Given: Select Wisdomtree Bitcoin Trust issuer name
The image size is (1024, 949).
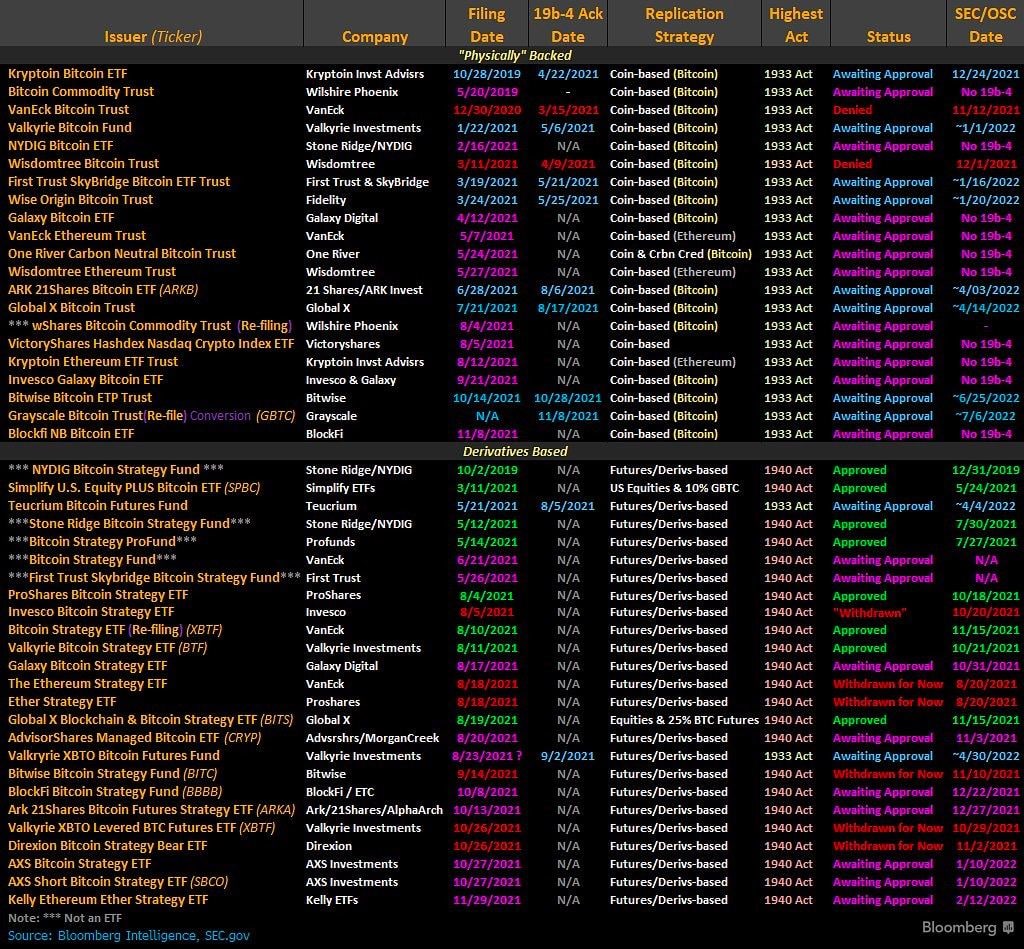Looking at the screenshot, I should pos(84,163).
